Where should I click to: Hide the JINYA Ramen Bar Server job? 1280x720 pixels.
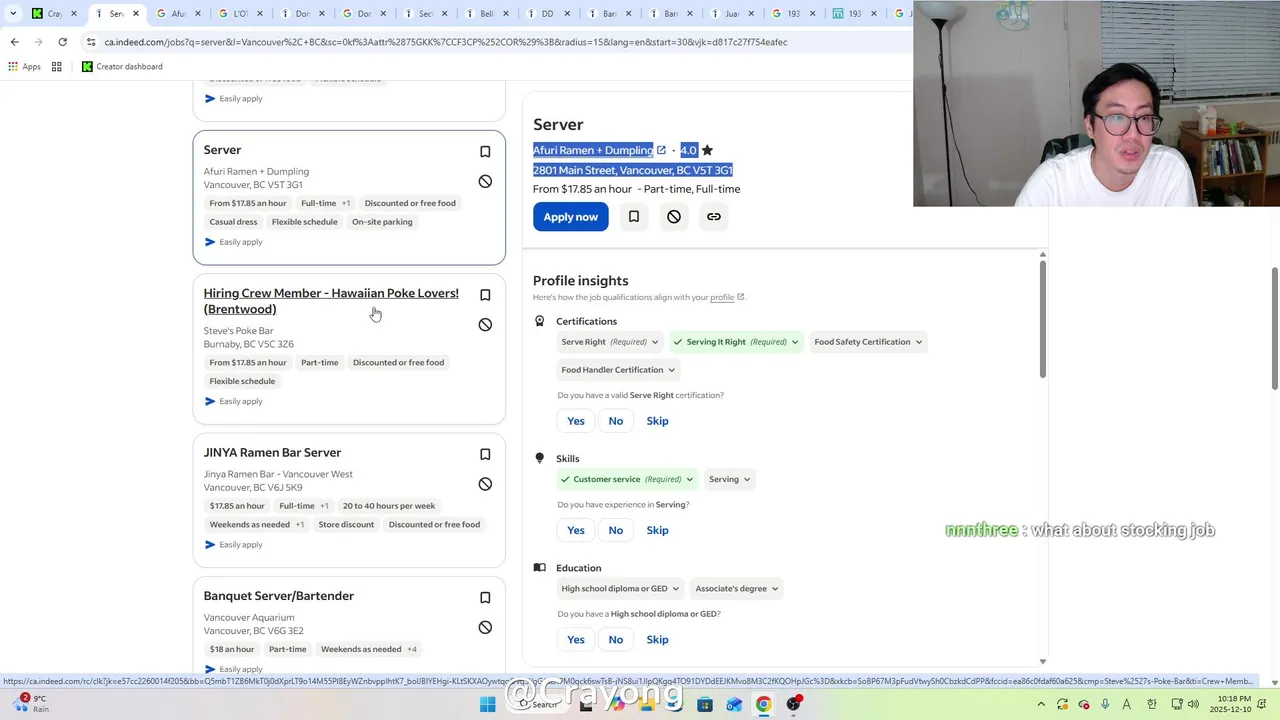click(x=485, y=484)
